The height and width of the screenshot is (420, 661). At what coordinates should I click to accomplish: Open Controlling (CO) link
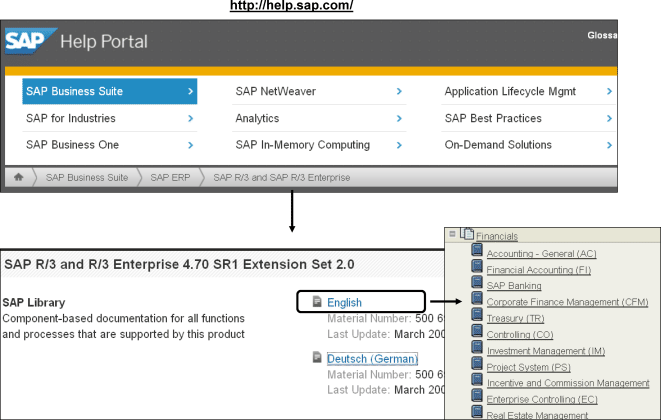520,334
